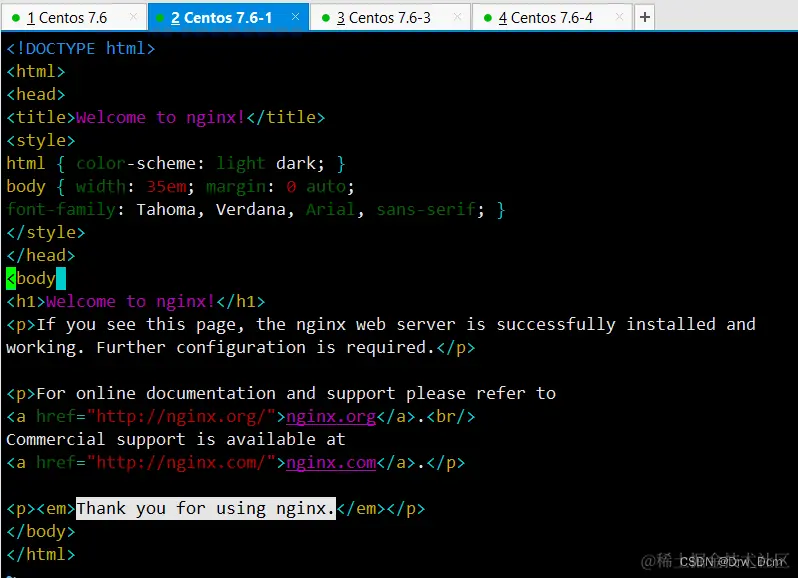Click the font-family: Tahoma, Verdana line
The image size is (798, 578).
(255, 210)
